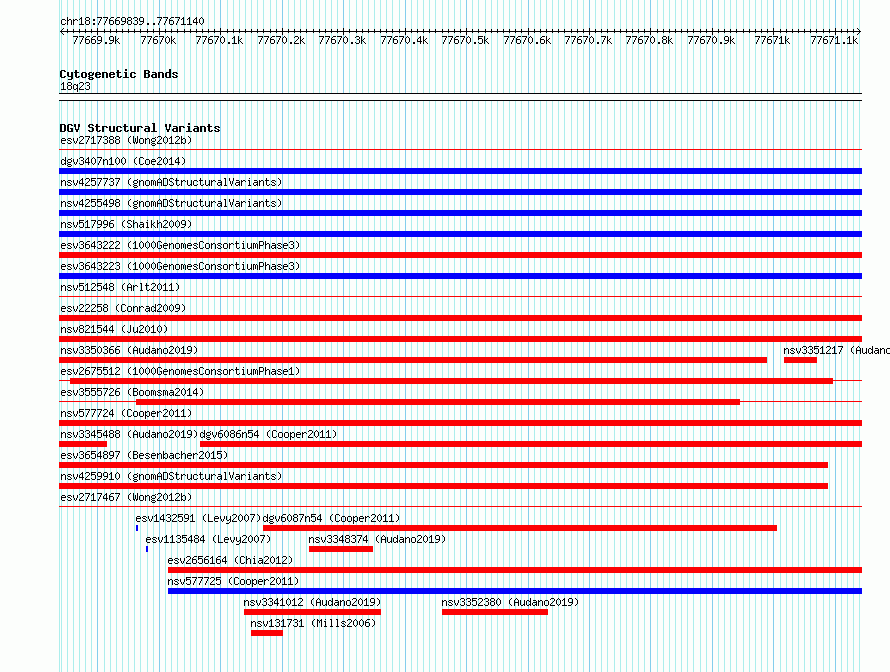This screenshot has width=890, height=672.
Task: Click the short red bar under nsv3345488
Action: point(83,444)
